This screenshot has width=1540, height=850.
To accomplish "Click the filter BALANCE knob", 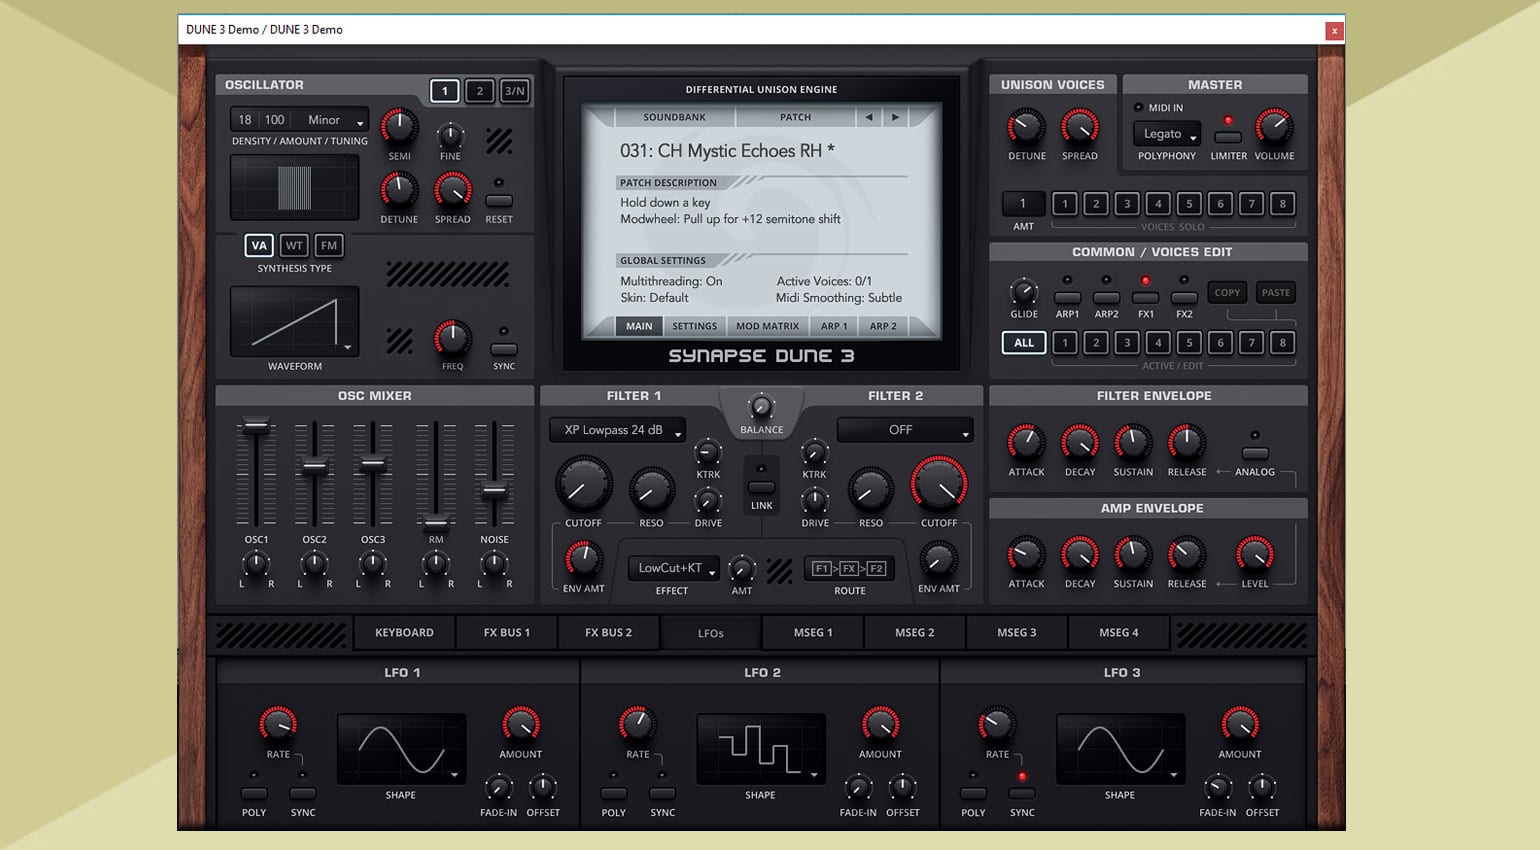I will [x=761, y=407].
